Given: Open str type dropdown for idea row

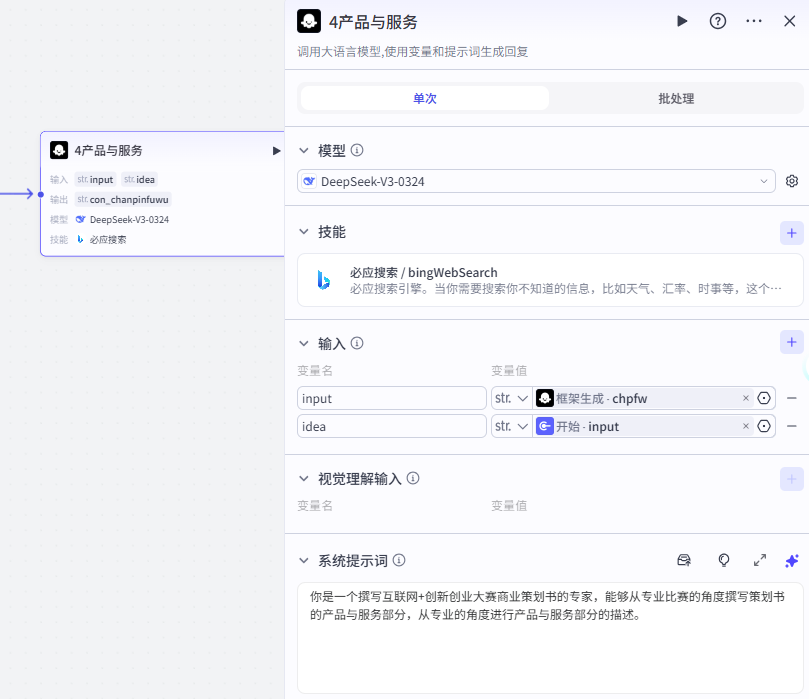Looking at the screenshot, I should point(511,426).
